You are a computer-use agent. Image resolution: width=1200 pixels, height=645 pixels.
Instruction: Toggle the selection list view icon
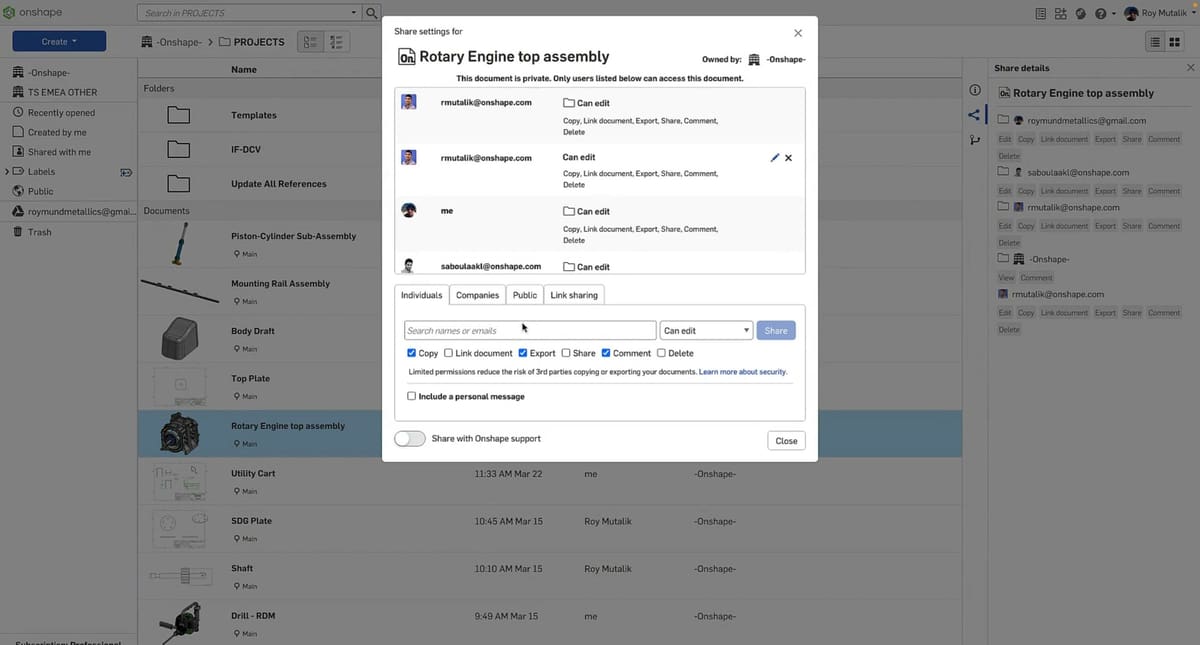310,42
